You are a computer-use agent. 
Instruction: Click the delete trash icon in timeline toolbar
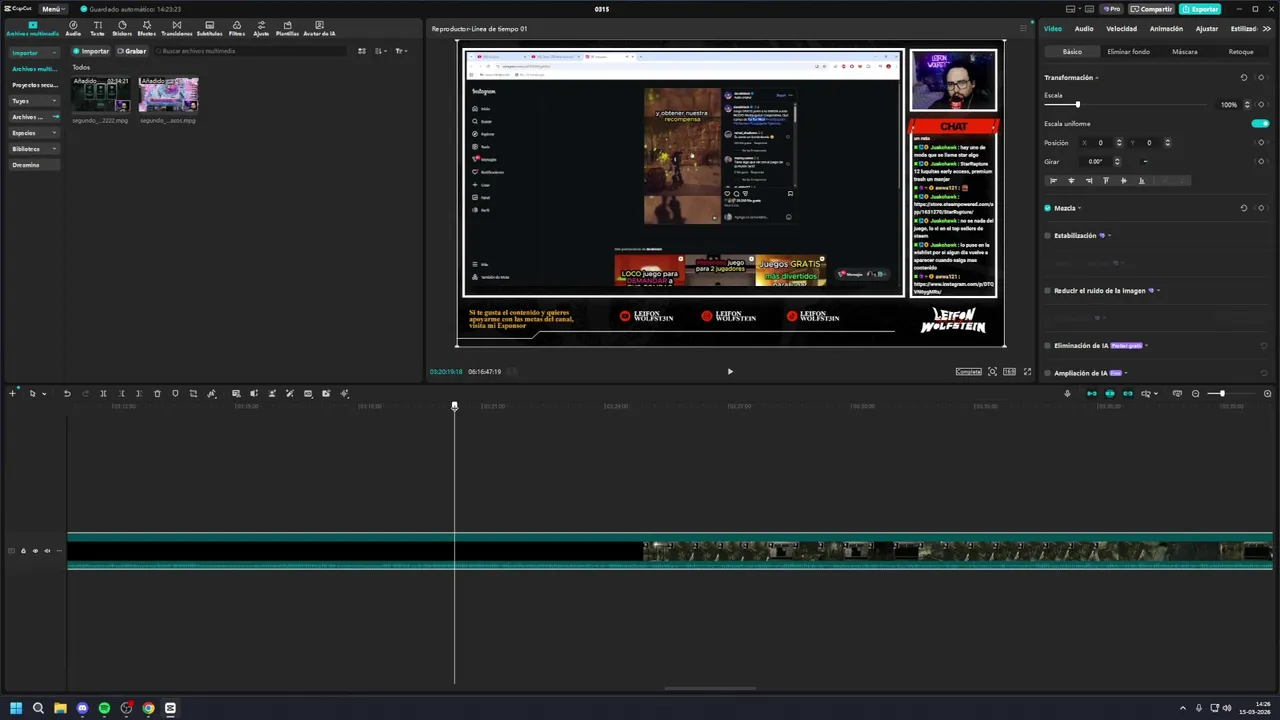[x=157, y=393]
